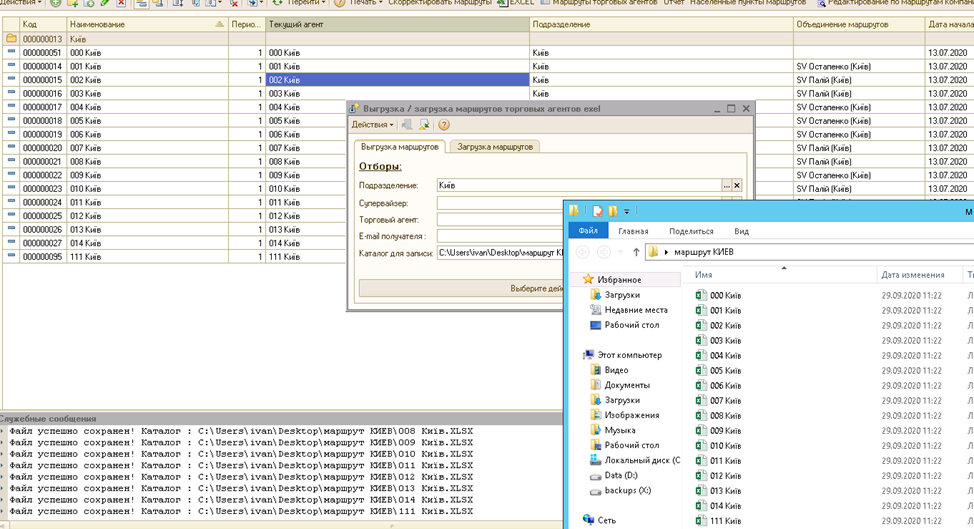Click the ellipsis button of Подразделение field
974x529 pixels.
click(726, 186)
